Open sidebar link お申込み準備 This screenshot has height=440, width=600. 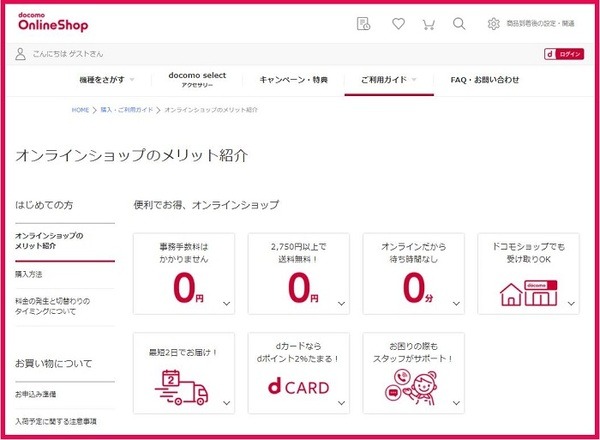pos(36,394)
